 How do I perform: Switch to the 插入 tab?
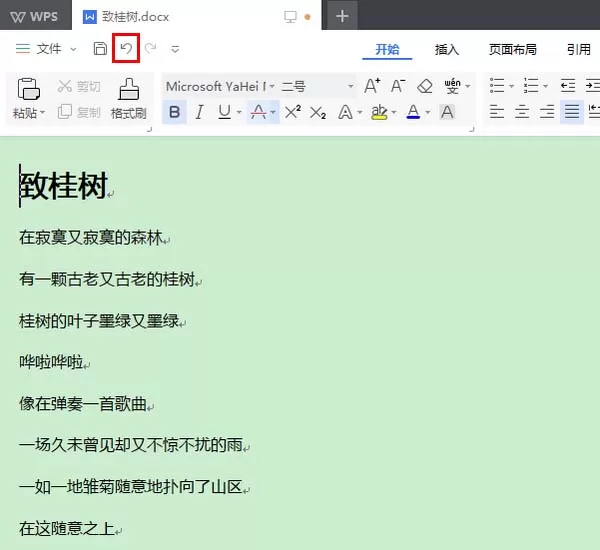tap(447, 49)
